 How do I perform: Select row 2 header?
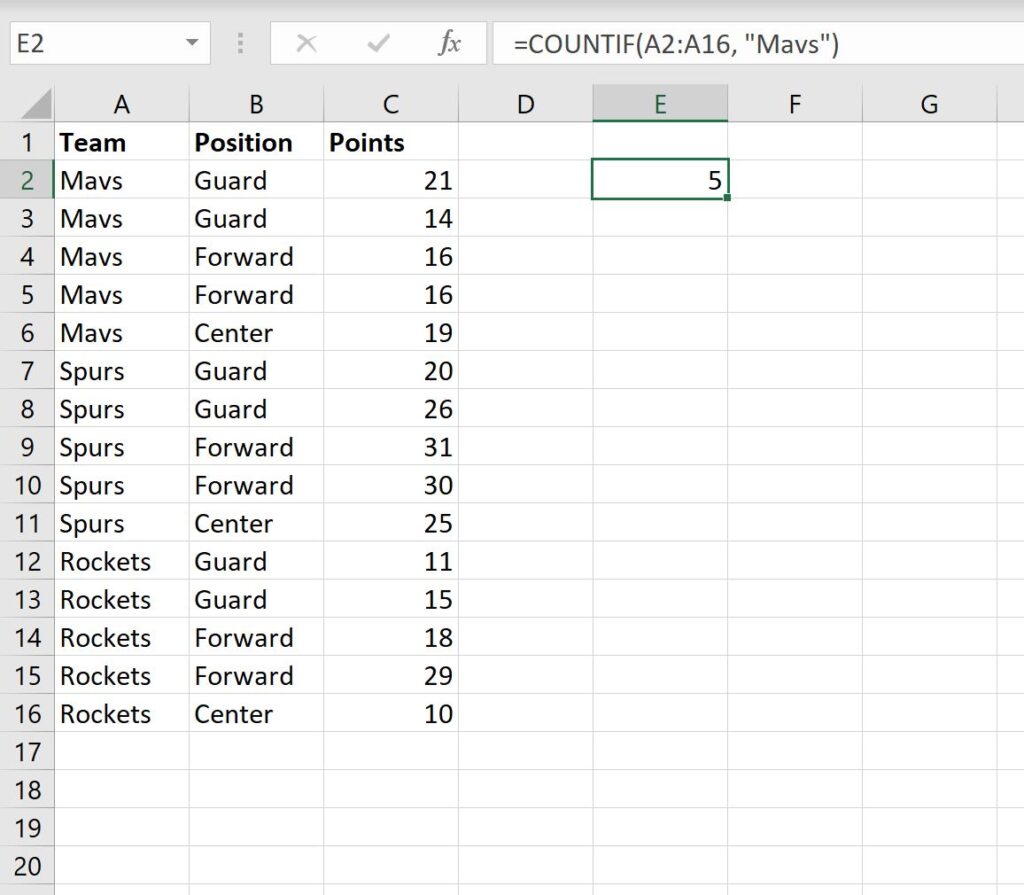tap(28, 180)
